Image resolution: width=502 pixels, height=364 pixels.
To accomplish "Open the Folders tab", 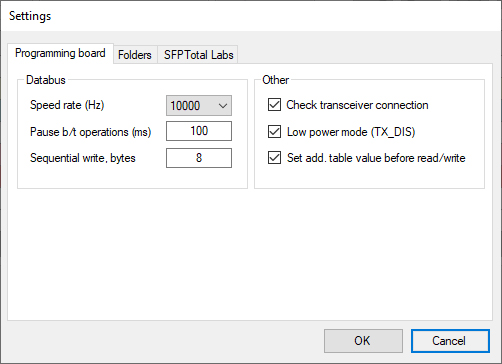I will [x=135, y=55].
